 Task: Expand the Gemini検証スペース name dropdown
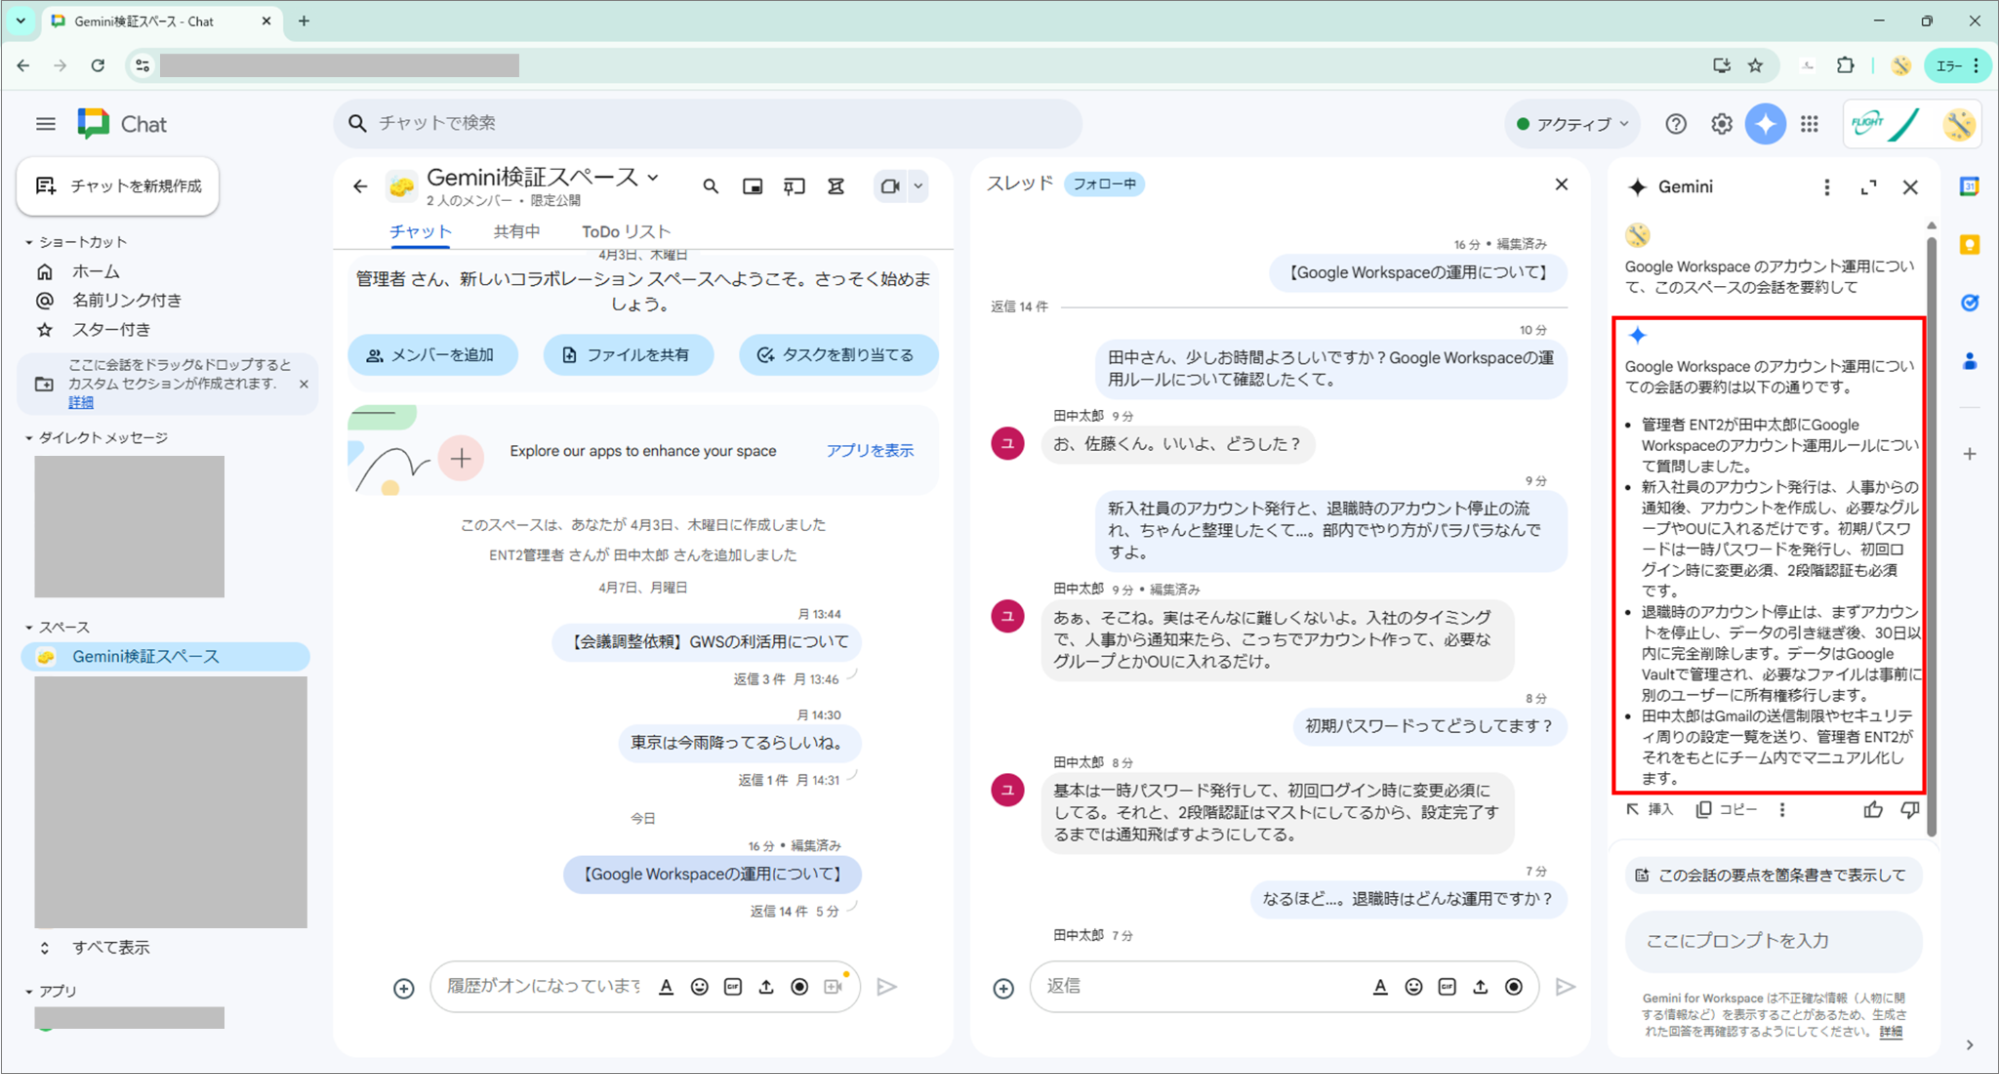(654, 177)
